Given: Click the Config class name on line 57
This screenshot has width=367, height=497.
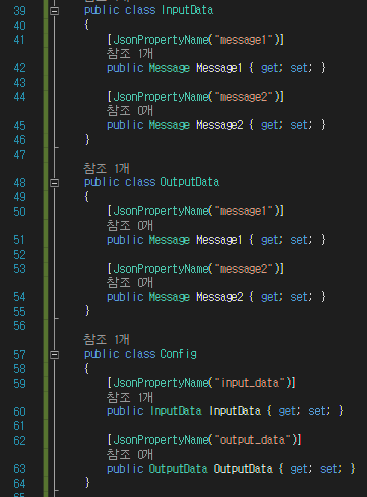Looking at the screenshot, I should click(178, 354).
